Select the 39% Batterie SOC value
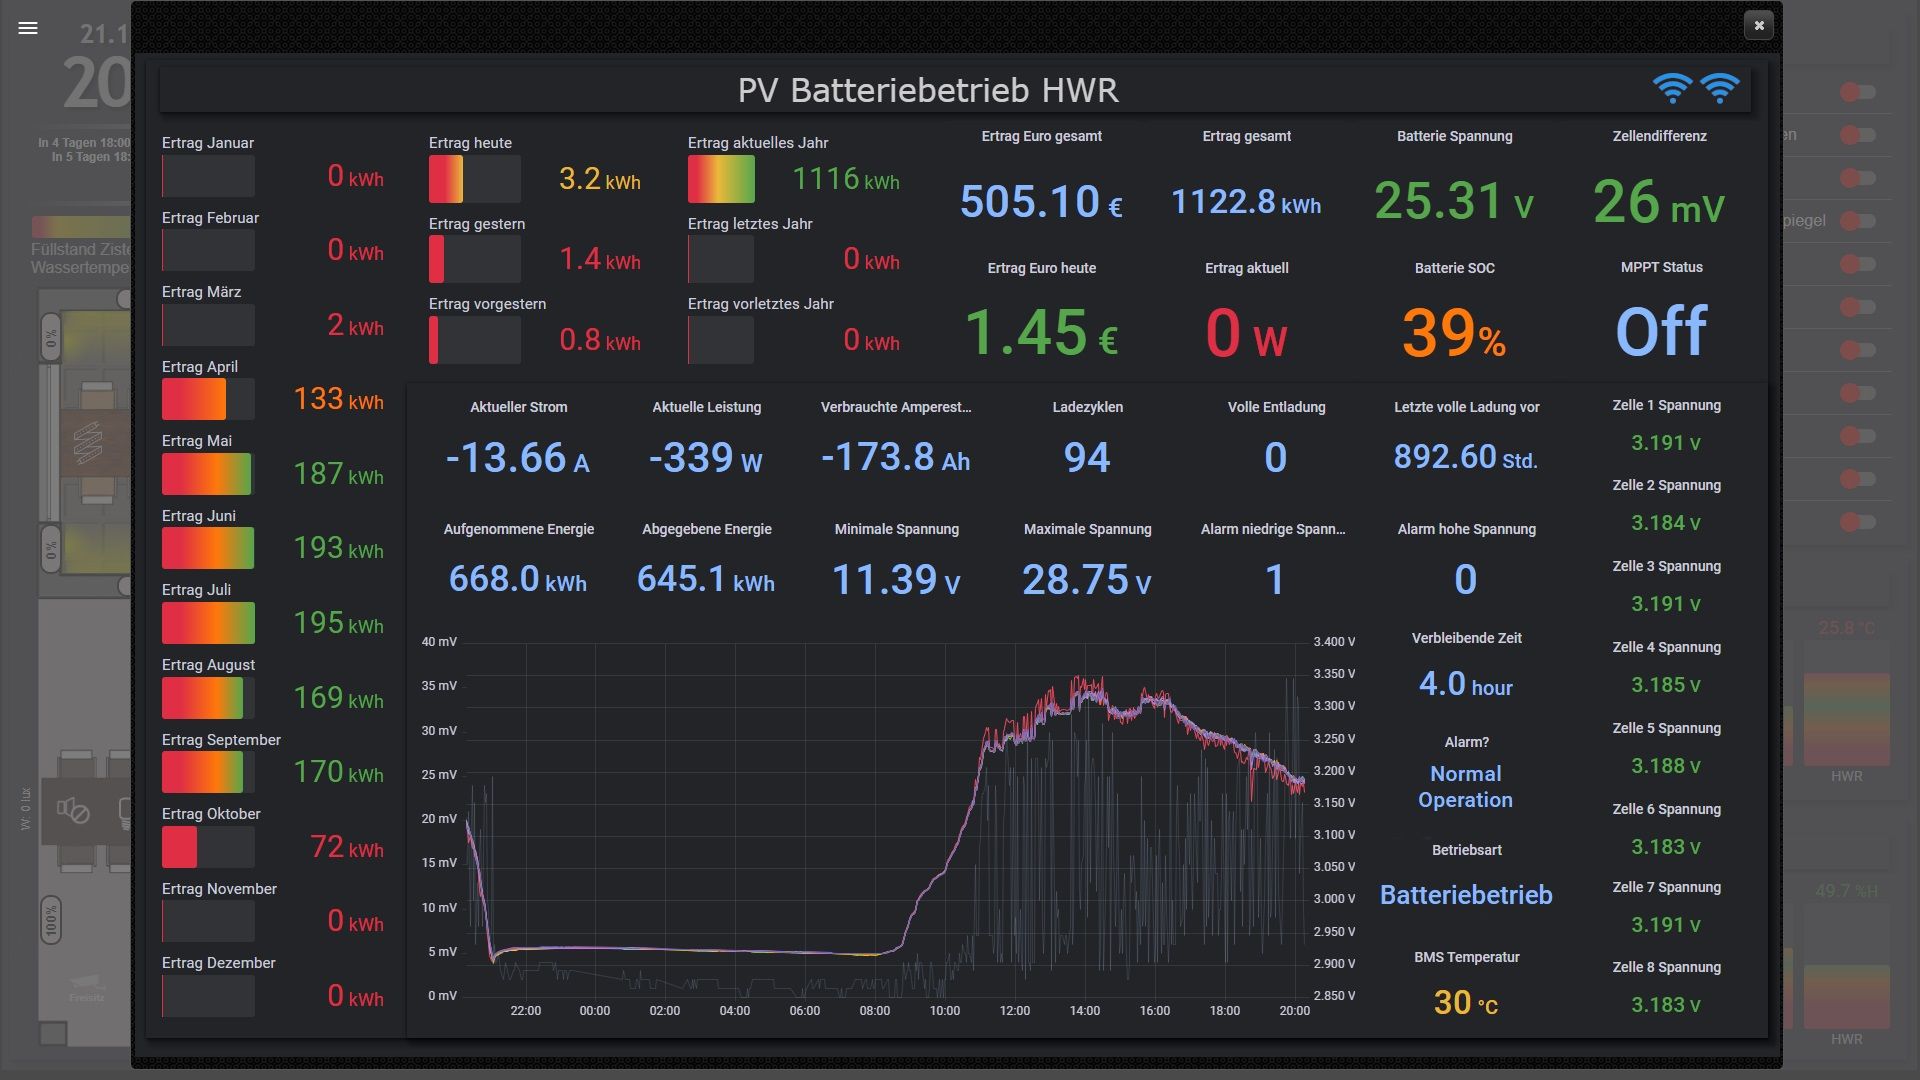Screen dimensions: 1920x1080 [x=1454, y=333]
